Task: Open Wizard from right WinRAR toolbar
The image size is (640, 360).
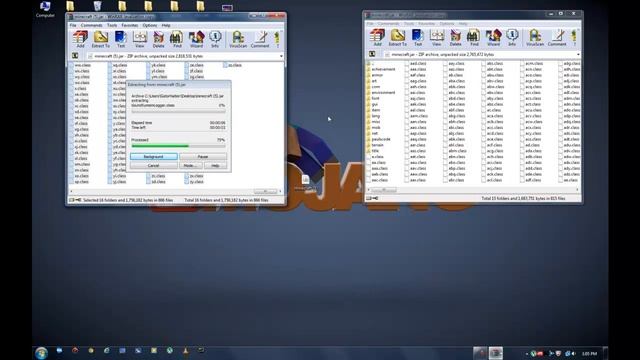Action: point(493,37)
